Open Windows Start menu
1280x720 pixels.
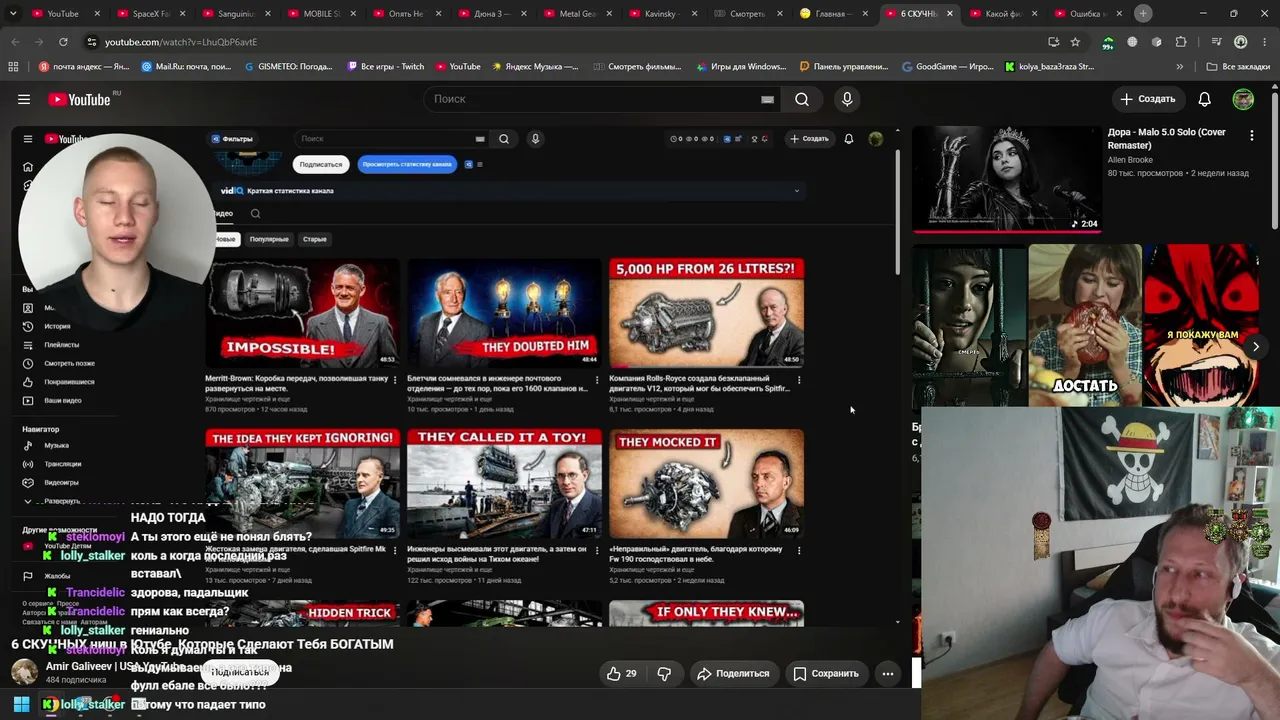click(x=21, y=704)
